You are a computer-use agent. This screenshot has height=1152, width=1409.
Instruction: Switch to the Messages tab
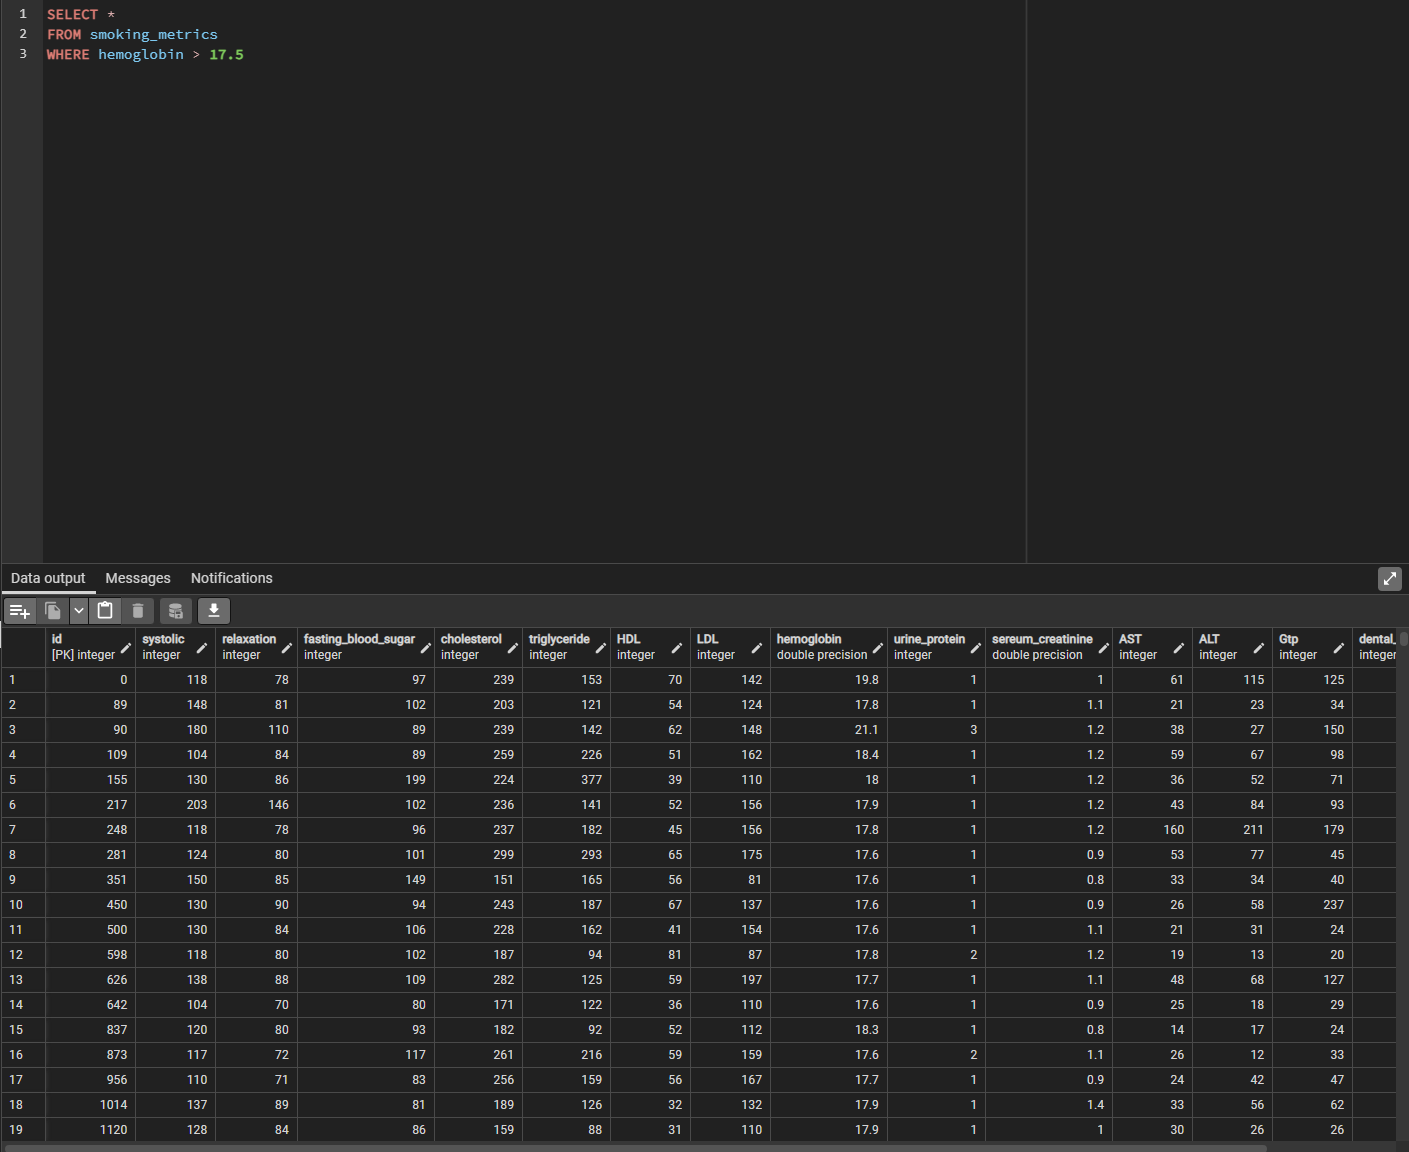click(x=137, y=578)
